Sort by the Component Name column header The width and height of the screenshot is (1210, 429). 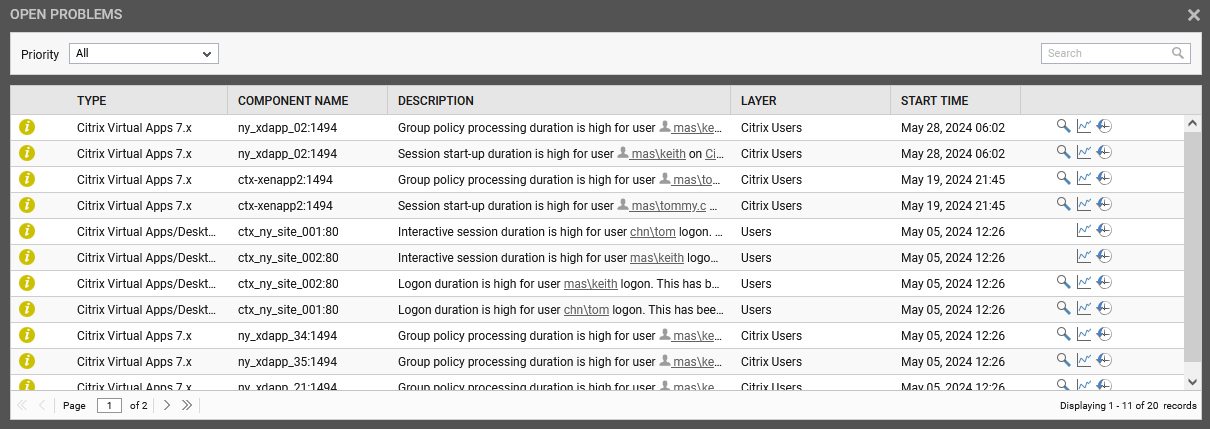(293, 101)
